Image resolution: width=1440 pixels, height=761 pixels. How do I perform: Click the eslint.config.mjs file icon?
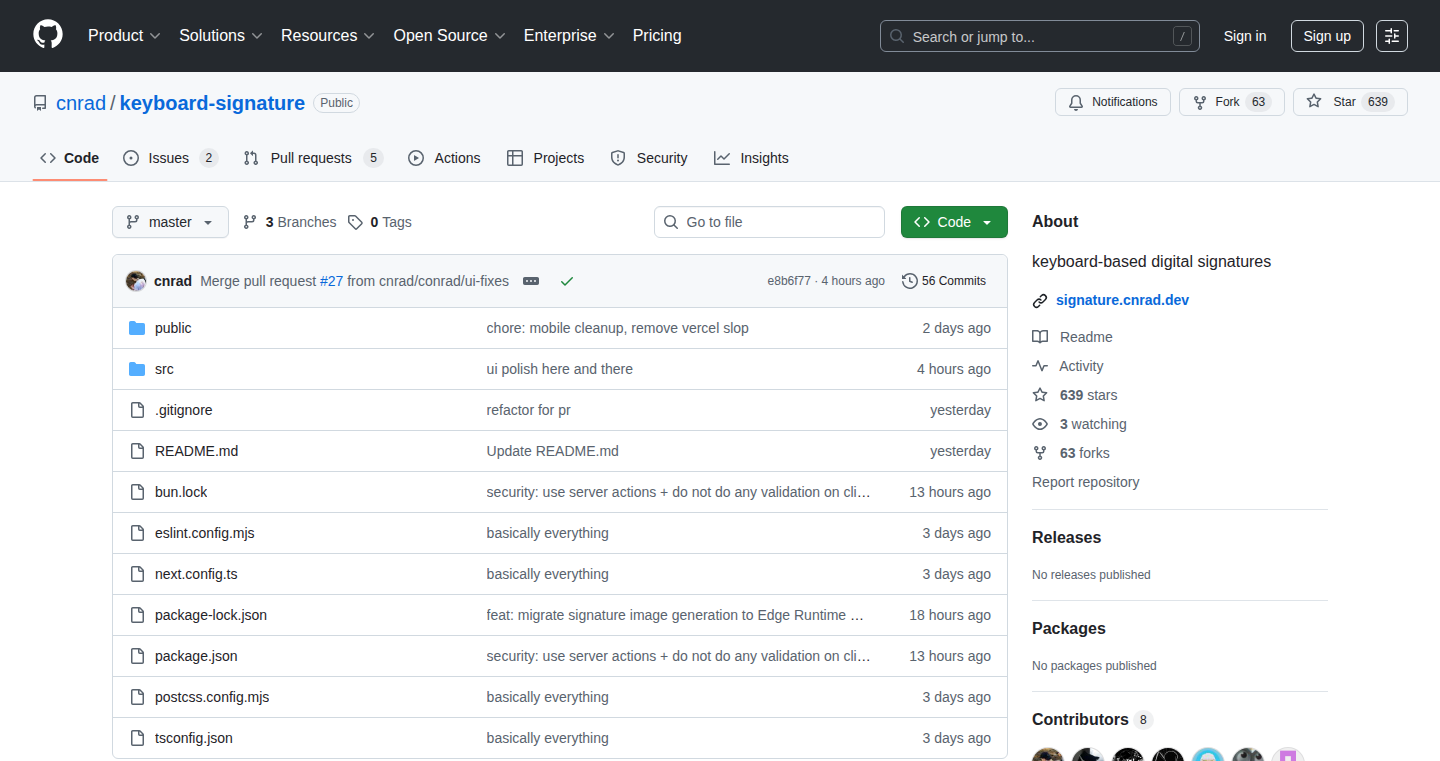[137, 533]
